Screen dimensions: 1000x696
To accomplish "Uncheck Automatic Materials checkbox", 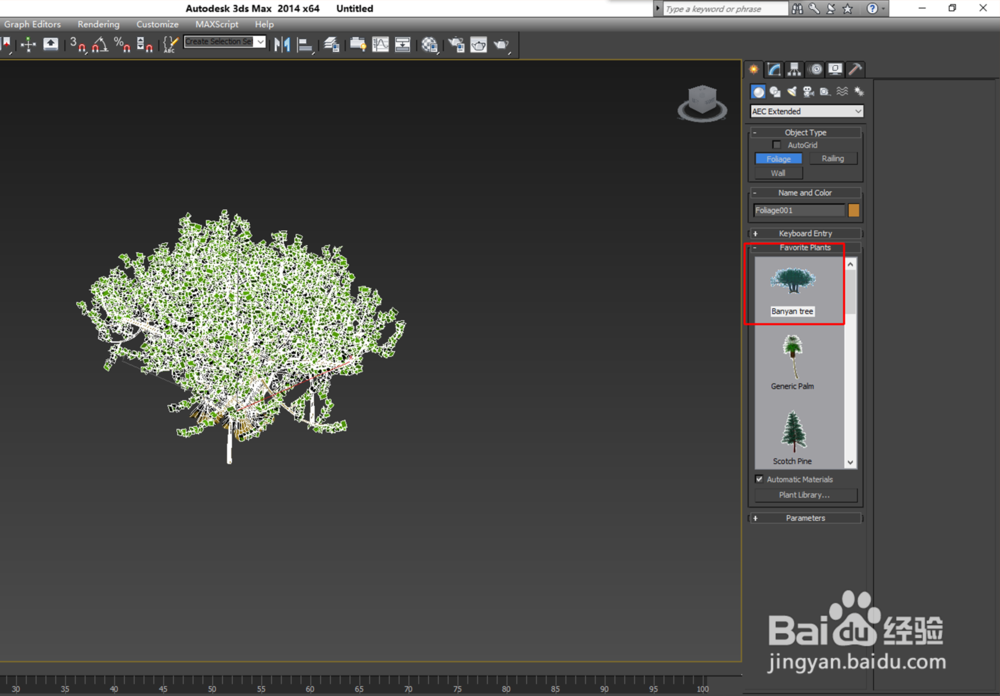I will coord(759,479).
